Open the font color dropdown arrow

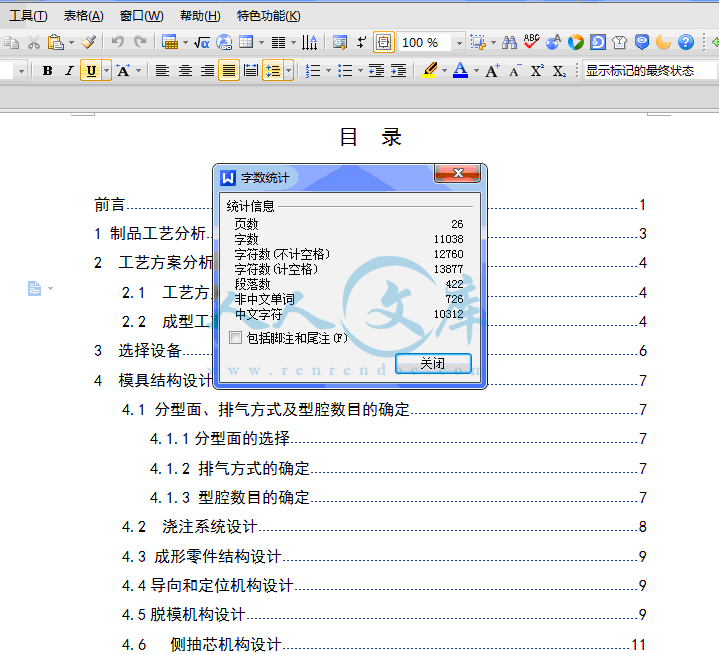tap(476, 71)
